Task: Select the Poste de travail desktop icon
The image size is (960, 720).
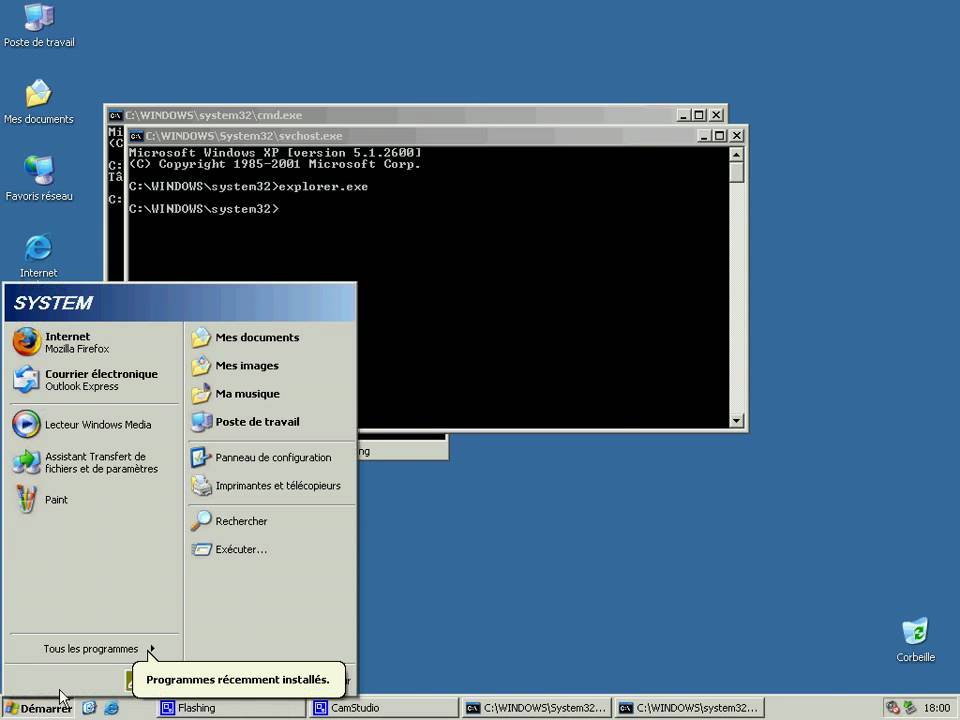Action: point(39,25)
